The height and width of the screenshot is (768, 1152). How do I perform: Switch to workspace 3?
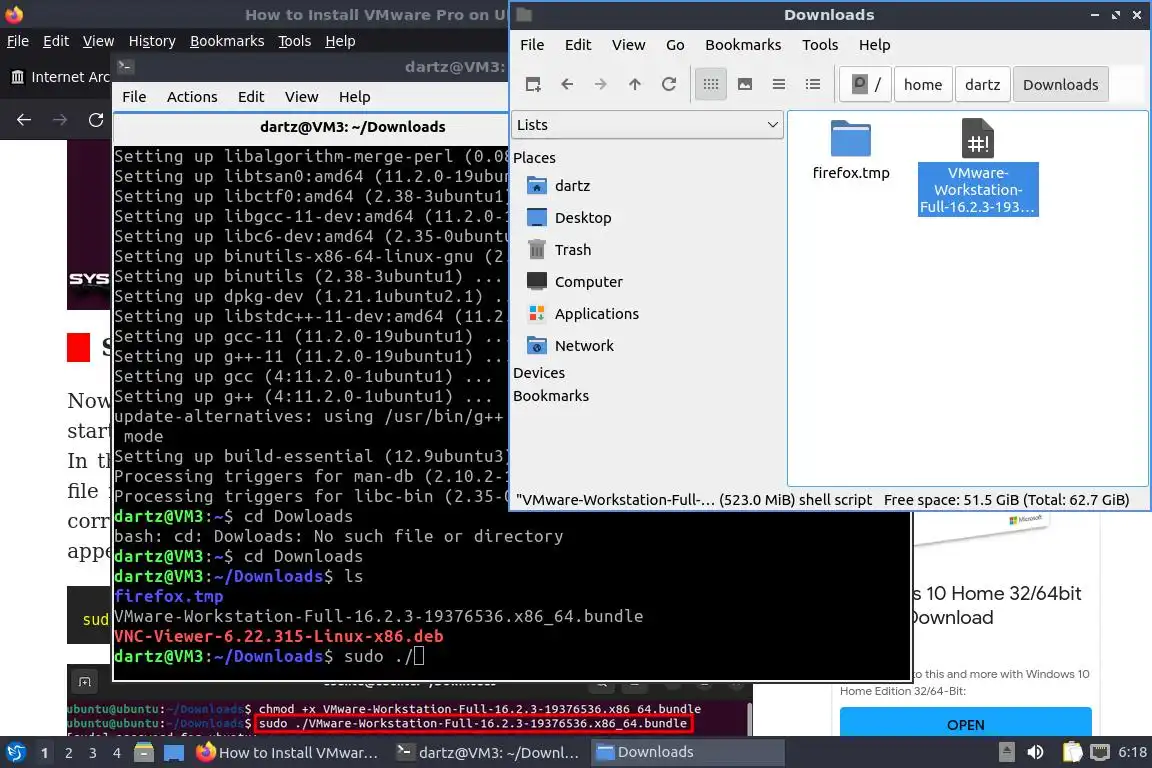[93, 753]
